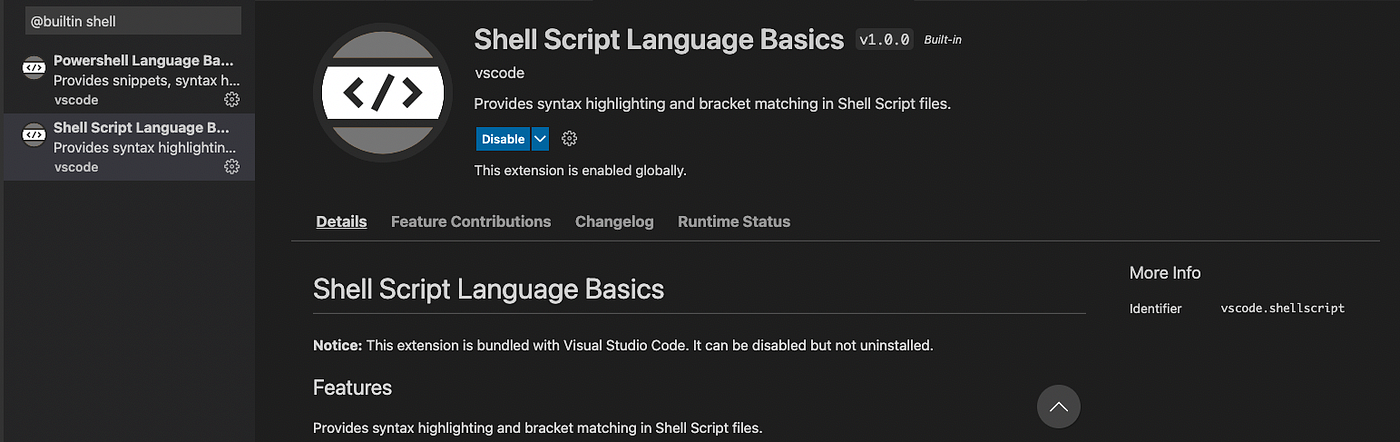Image resolution: width=1400 pixels, height=442 pixels.
Task: Click the large Shell Script extension logo
Action: (381, 92)
